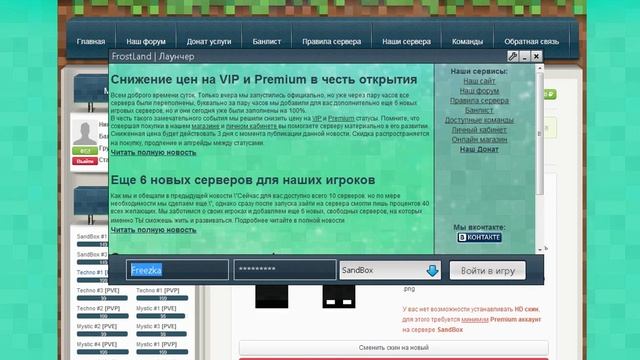Click the green button under the avatar
This screenshot has height=360, width=640.
pyautogui.click(x=85, y=151)
